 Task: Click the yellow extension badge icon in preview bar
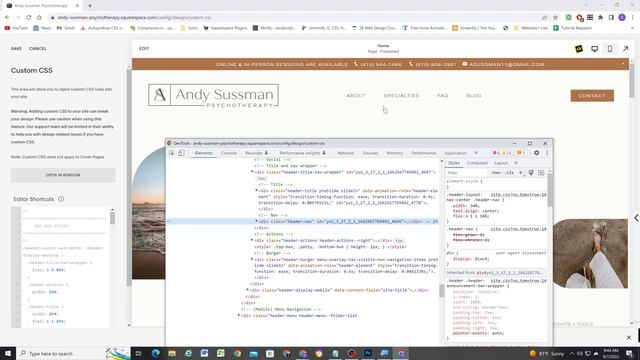(579, 49)
